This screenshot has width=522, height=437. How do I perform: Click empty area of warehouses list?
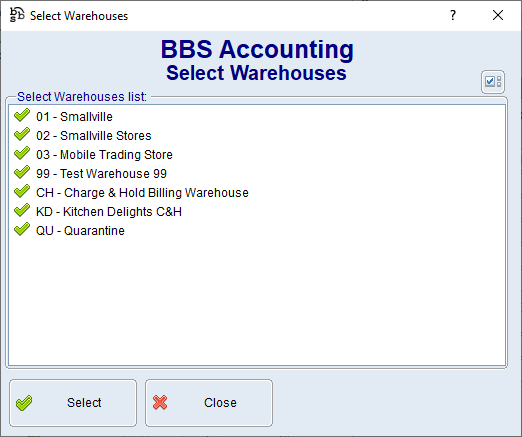tap(257, 300)
